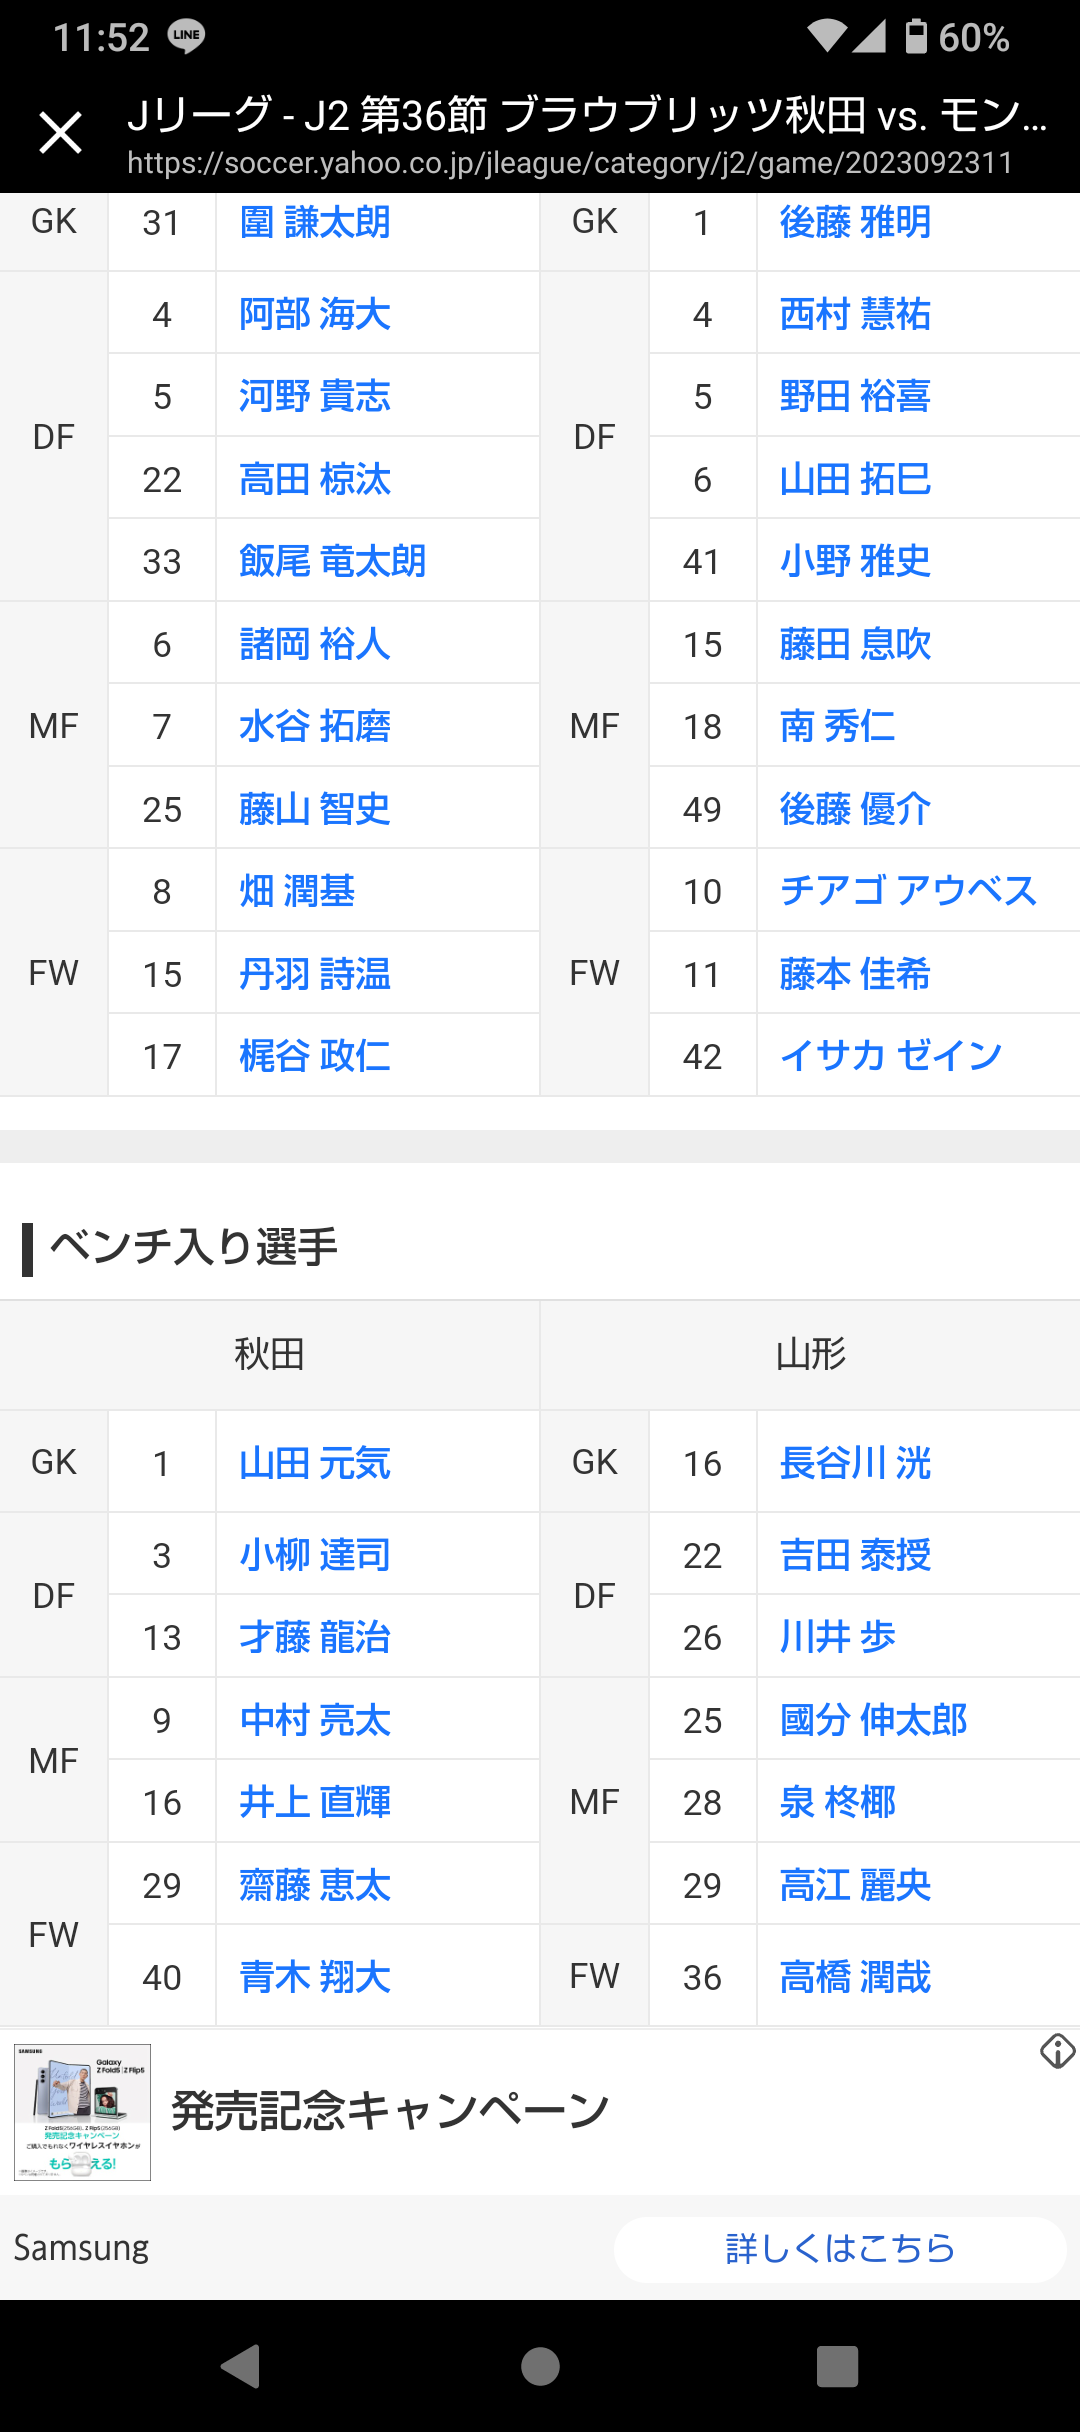Close the in-app browser with X
1080x2432 pixels.
[x=60, y=133]
